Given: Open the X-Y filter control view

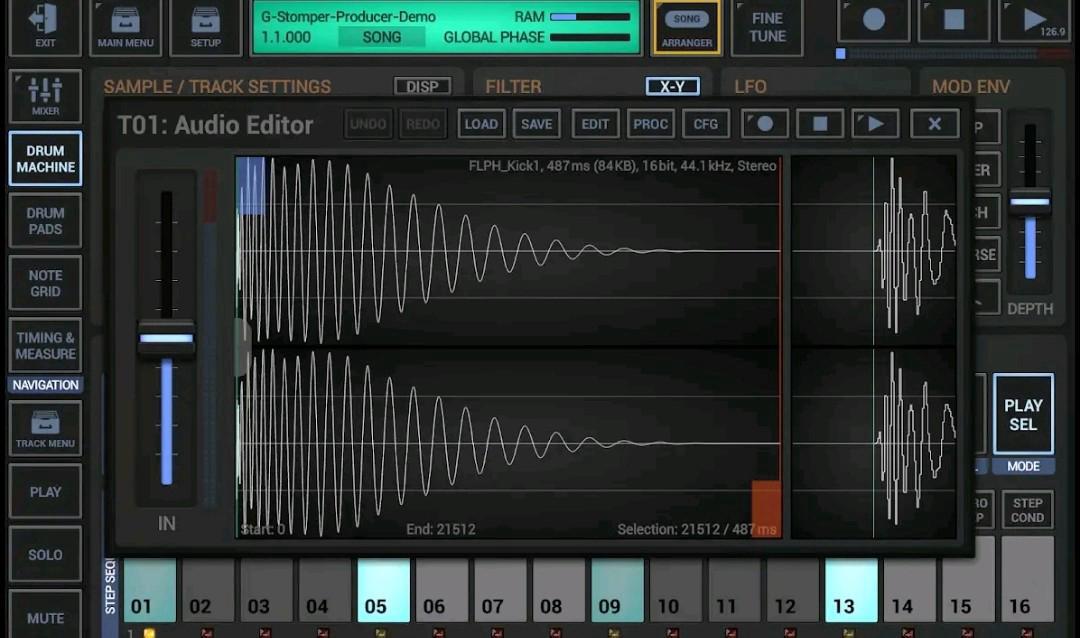Looking at the screenshot, I should point(671,86).
